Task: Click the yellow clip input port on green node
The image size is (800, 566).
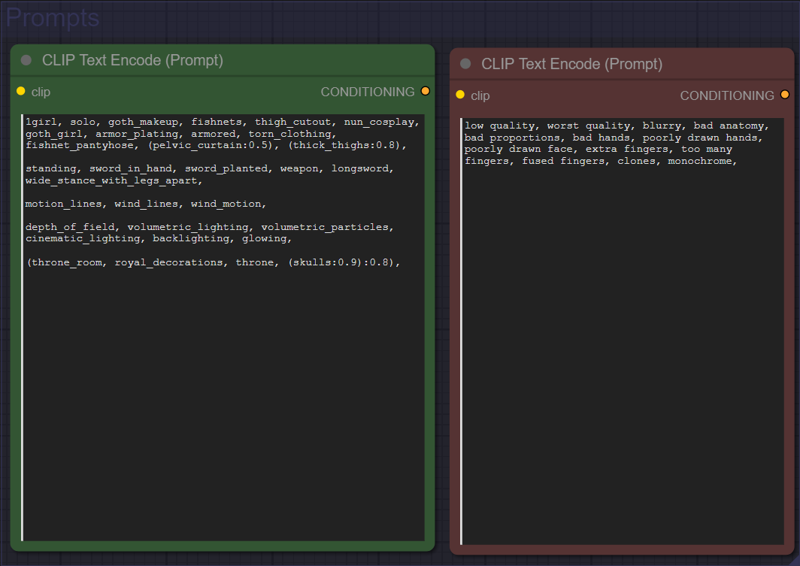Action: [x=21, y=92]
